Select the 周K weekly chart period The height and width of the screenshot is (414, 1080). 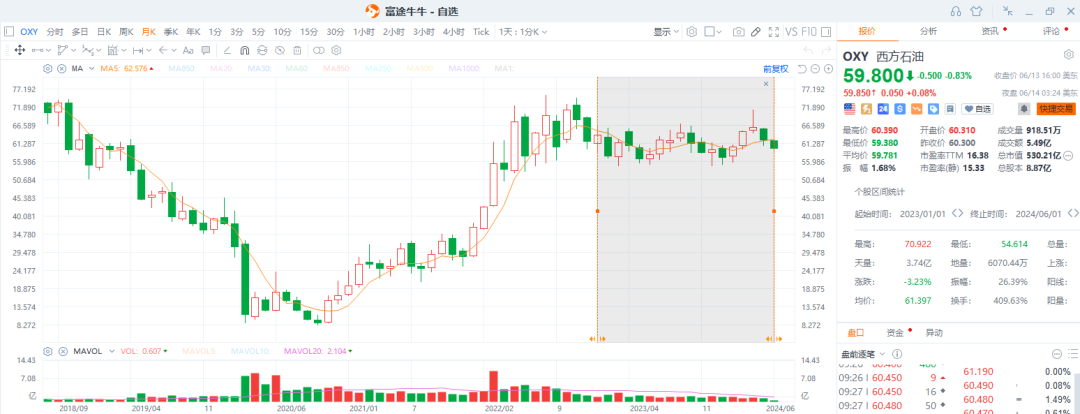point(126,32)
